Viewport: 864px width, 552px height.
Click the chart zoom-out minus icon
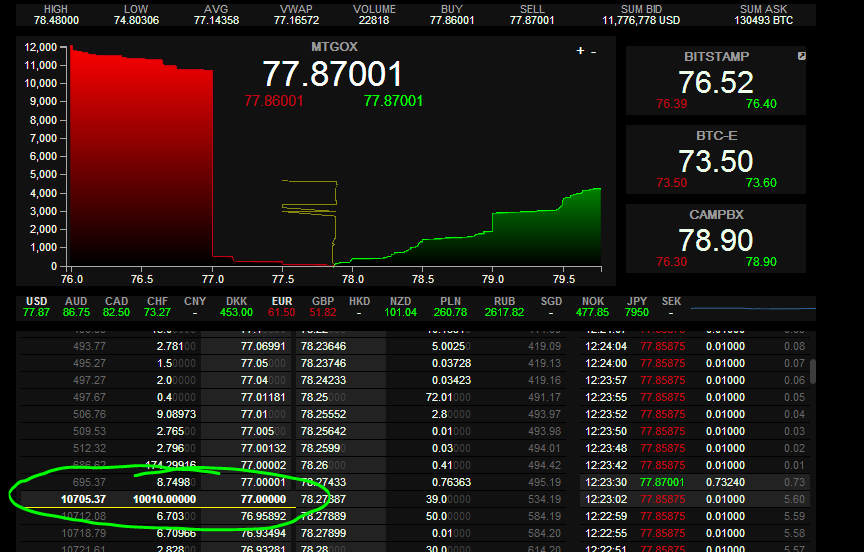tap(593, 51)
